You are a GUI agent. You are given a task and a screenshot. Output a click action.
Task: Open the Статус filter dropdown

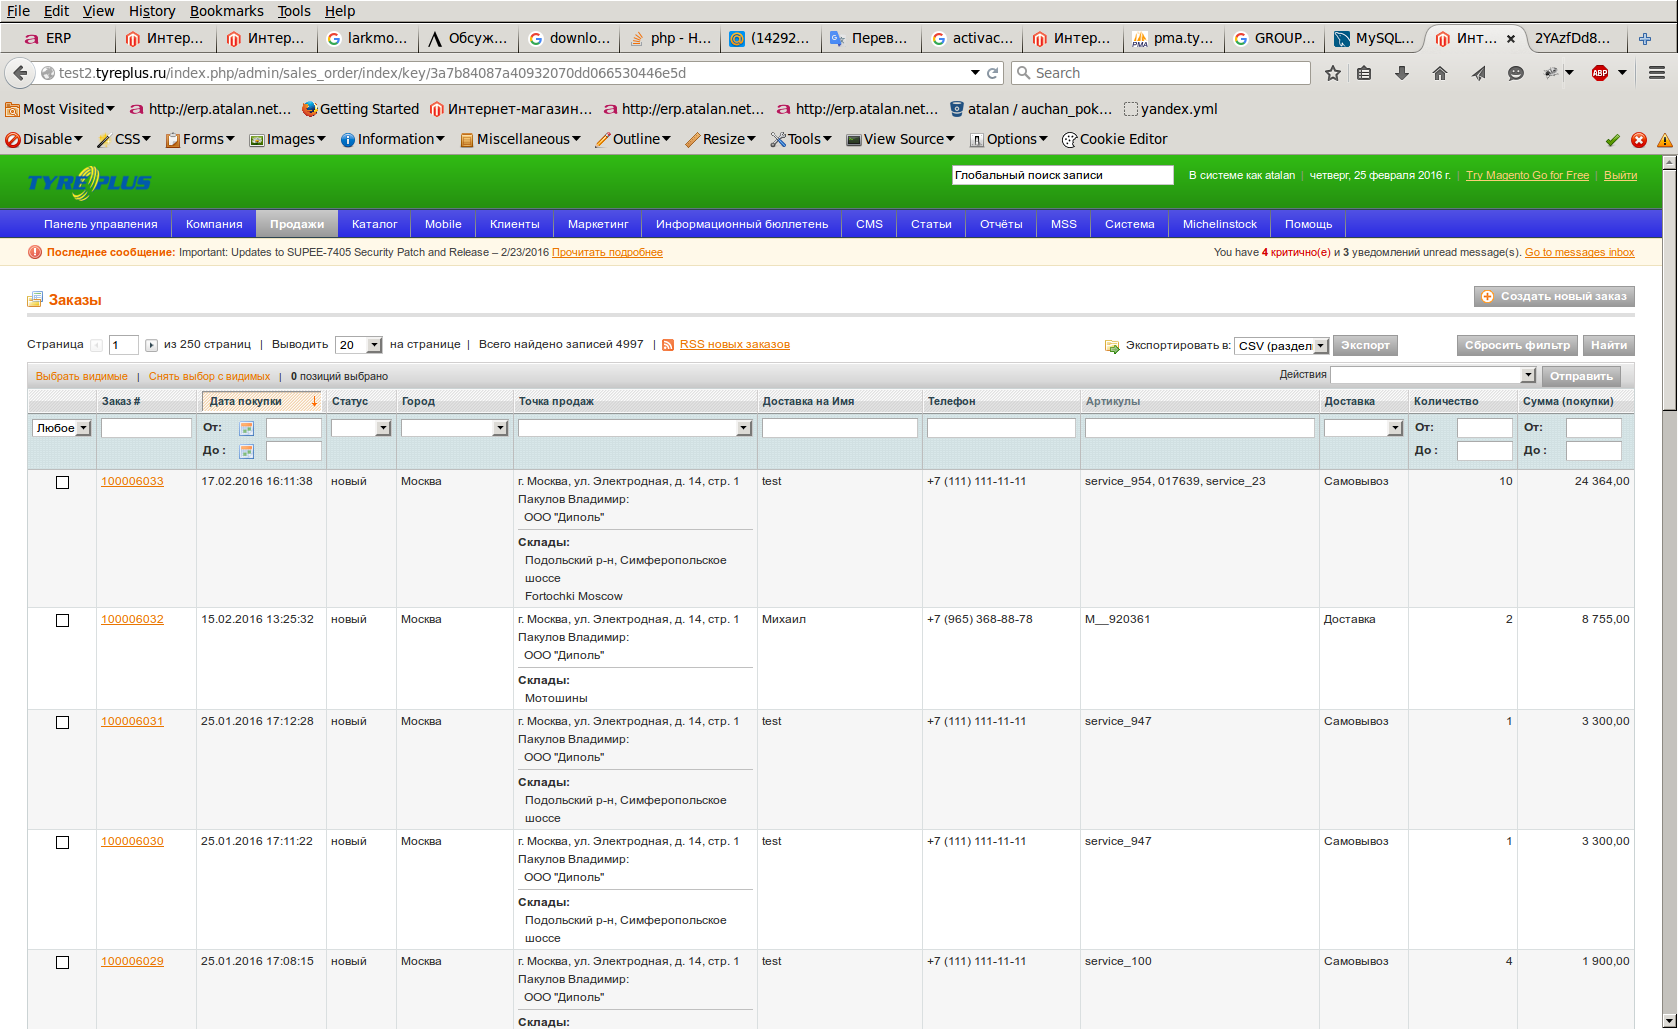(x=361, y=428)
